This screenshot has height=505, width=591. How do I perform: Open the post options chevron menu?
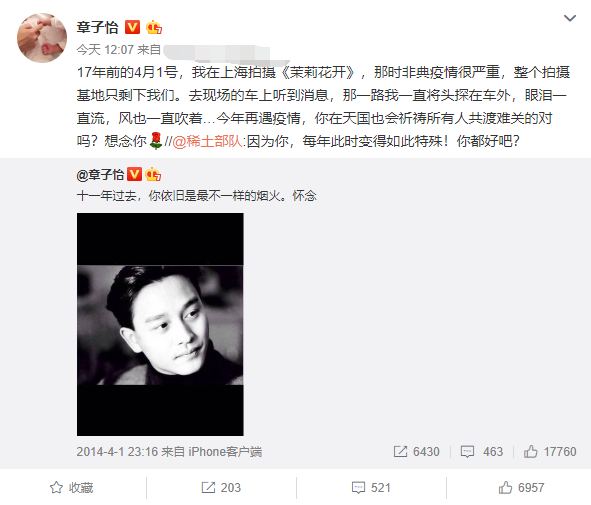pyautogui.click(x=570, y=18)
